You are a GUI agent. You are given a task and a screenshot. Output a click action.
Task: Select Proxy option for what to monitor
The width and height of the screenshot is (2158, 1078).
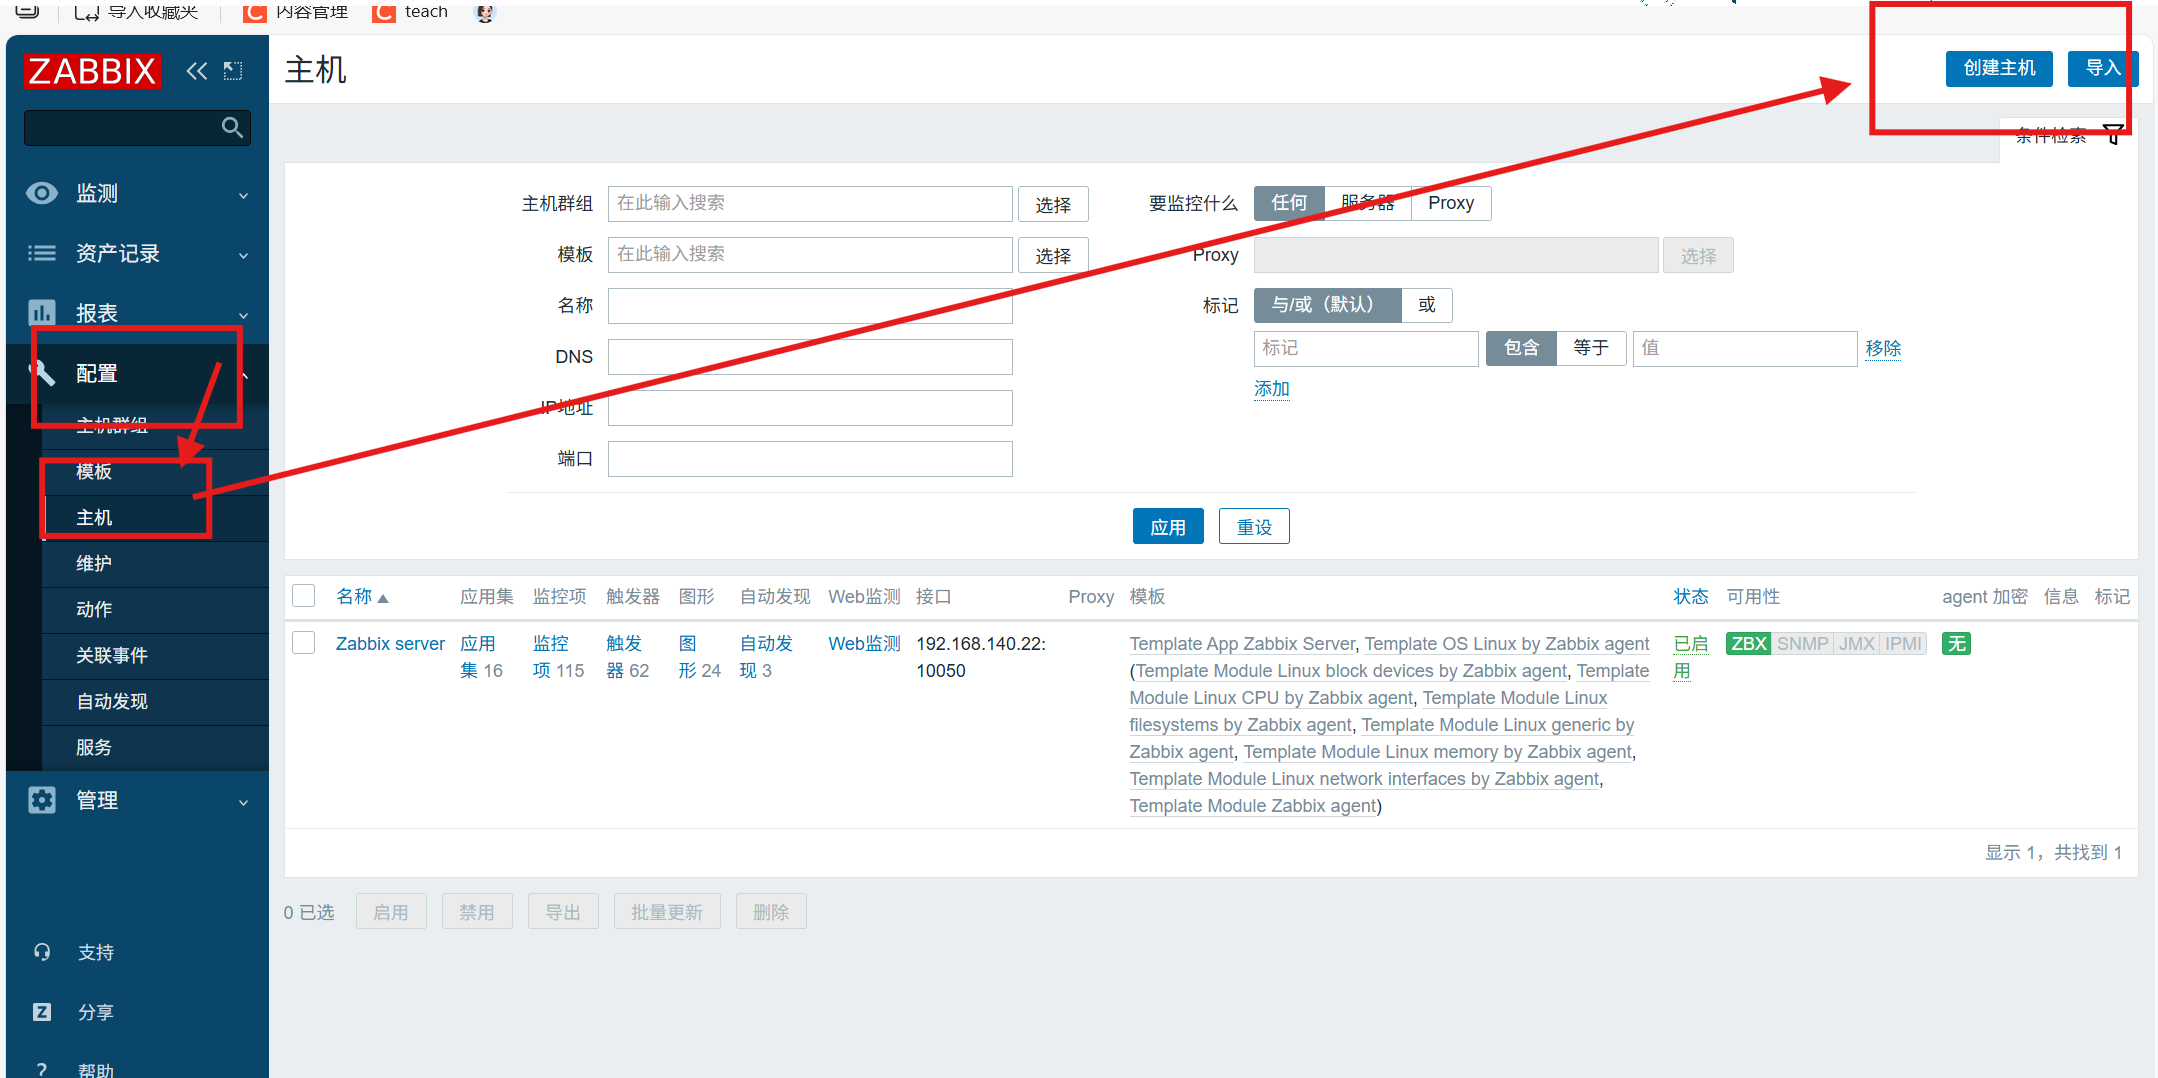[x=1451, y=203]
